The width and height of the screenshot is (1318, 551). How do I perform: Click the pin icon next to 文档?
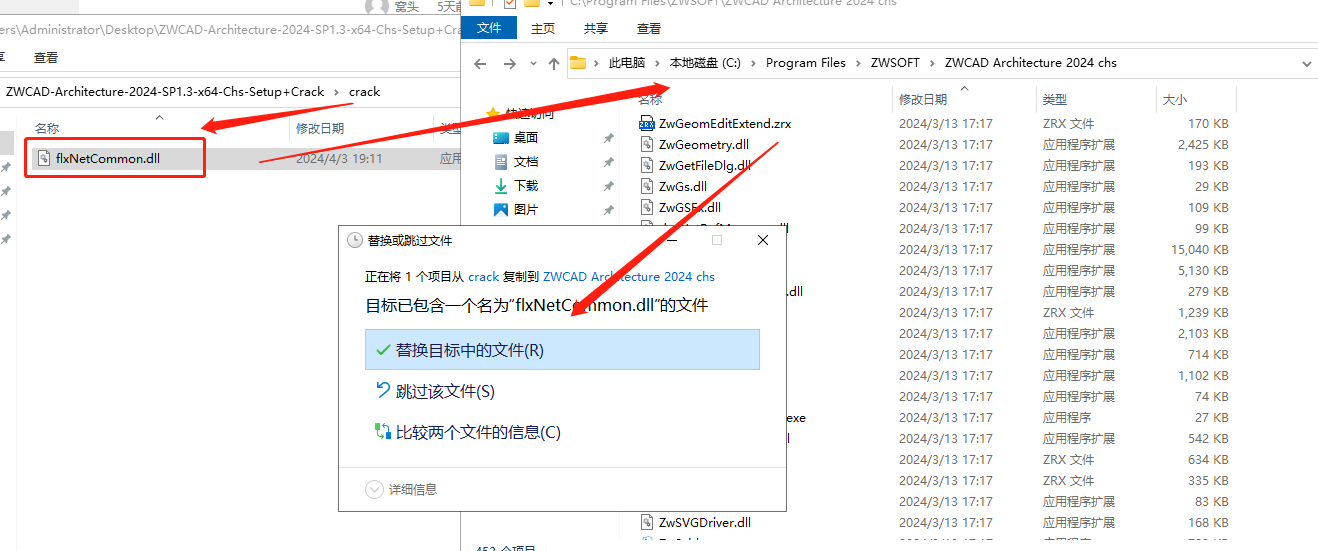tap(608, 162)
